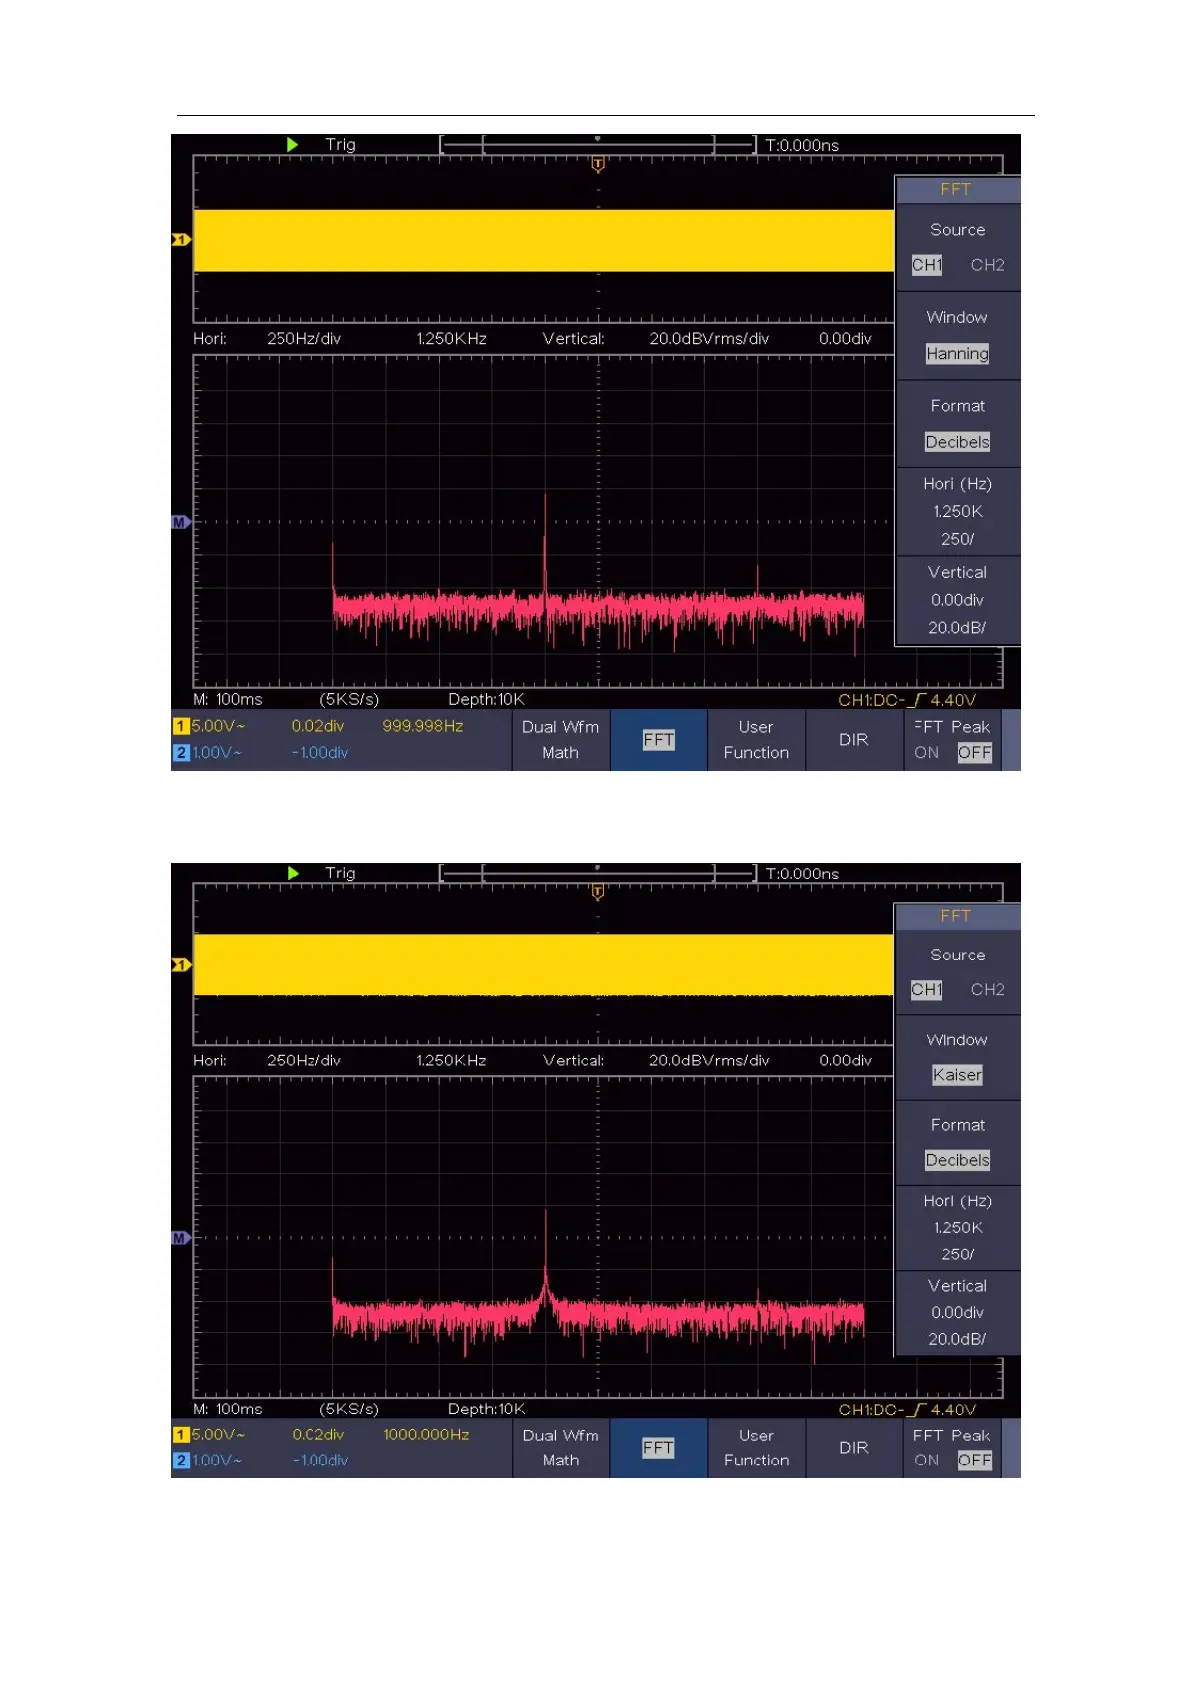The width and height of the screenshot is (1191, 1684).
Task: Open Dual Wfm Math in Hanning screenshot
Action: [x=560, y=740]
